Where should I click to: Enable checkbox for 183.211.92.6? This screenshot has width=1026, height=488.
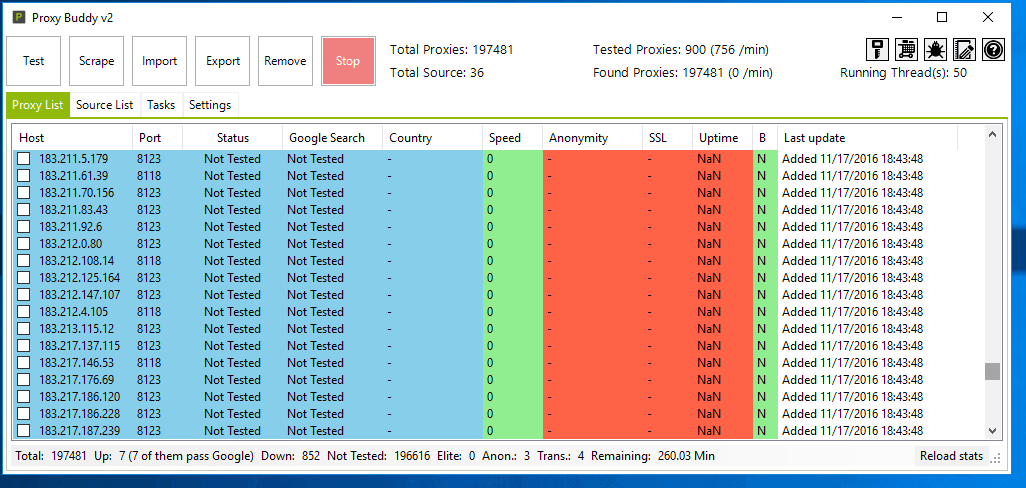click(24, 227)
